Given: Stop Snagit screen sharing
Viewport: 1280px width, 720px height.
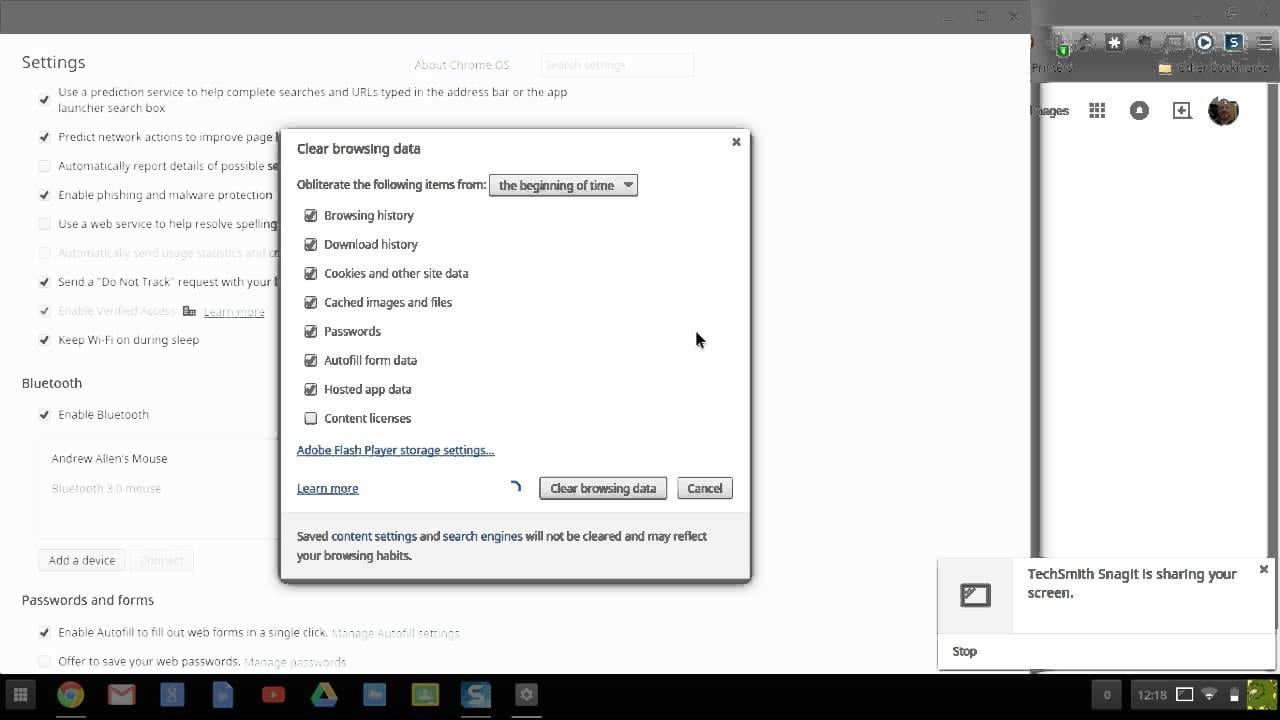Looking at the screenshot, I should 964,651.
